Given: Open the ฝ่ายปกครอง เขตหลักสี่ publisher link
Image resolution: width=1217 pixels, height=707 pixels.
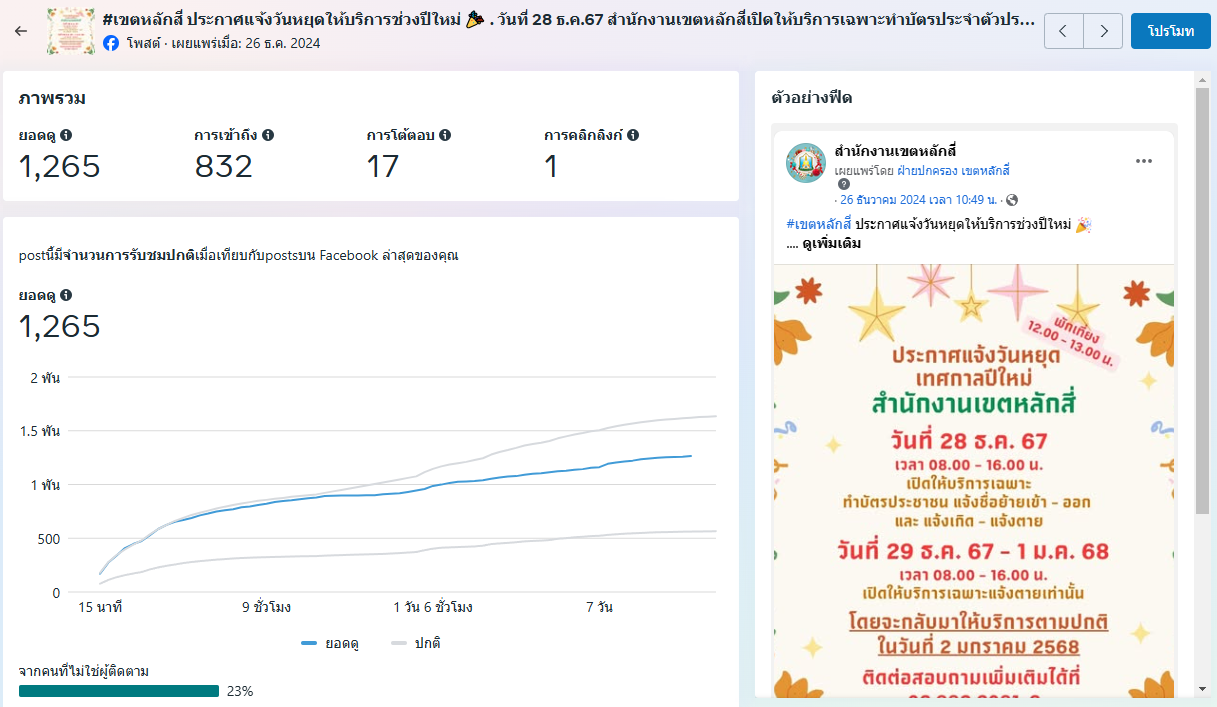Looking at the screenshot, I should click(953, 171).
